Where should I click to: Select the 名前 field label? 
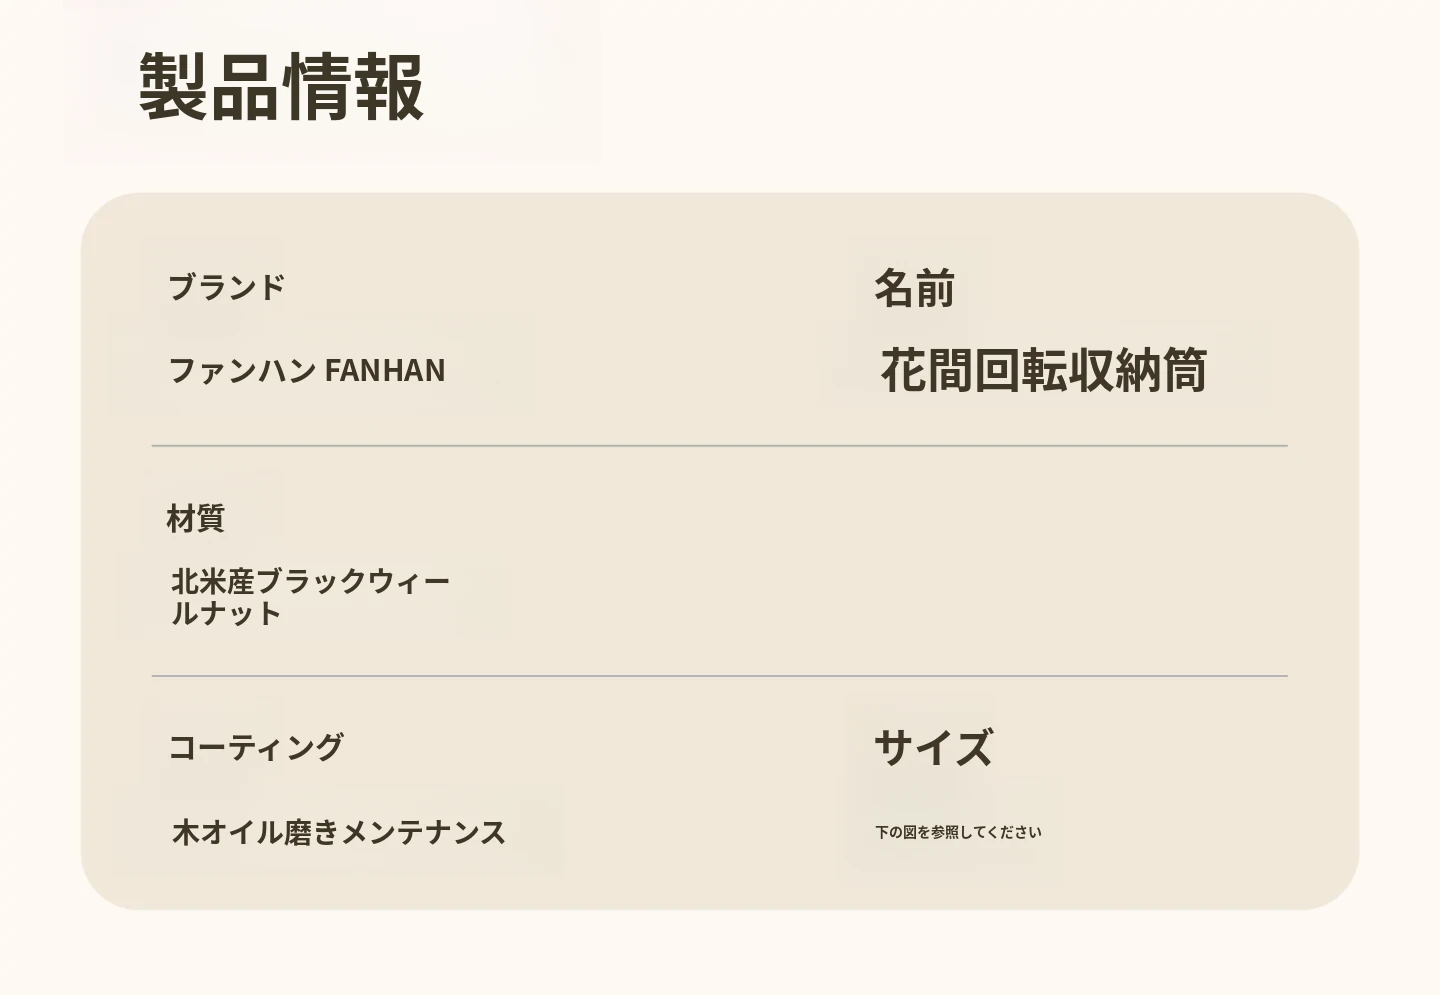tap(914, 288)
